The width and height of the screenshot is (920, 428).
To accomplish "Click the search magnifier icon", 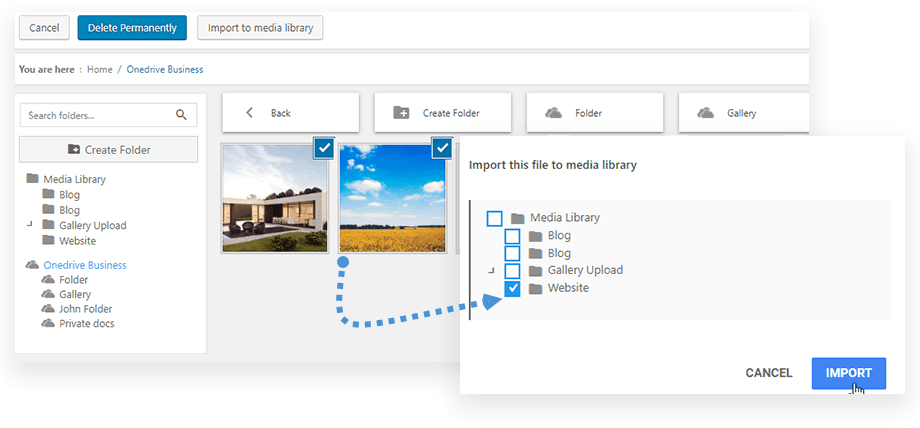I will pos(181,115).
